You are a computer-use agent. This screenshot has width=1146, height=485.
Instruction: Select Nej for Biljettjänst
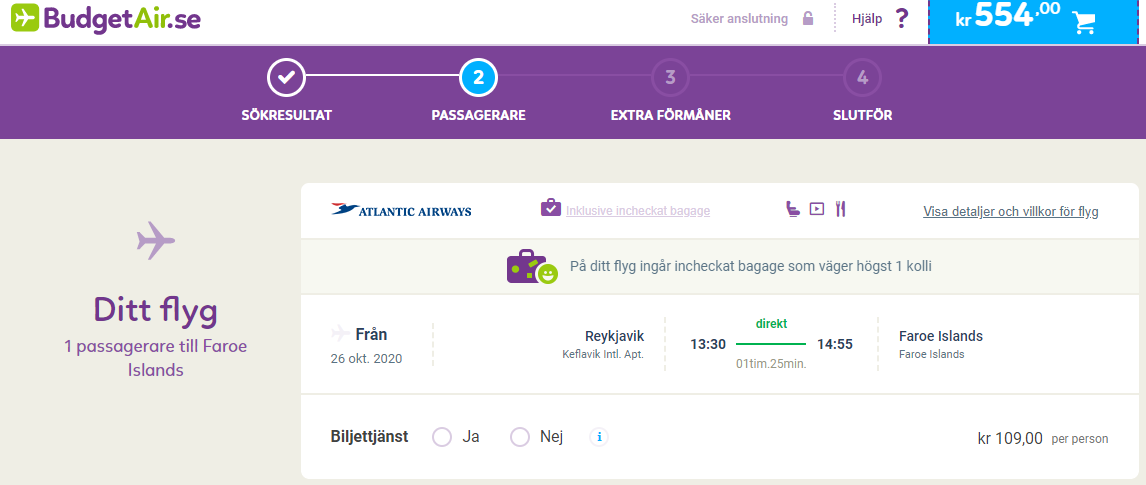(520, 438)
